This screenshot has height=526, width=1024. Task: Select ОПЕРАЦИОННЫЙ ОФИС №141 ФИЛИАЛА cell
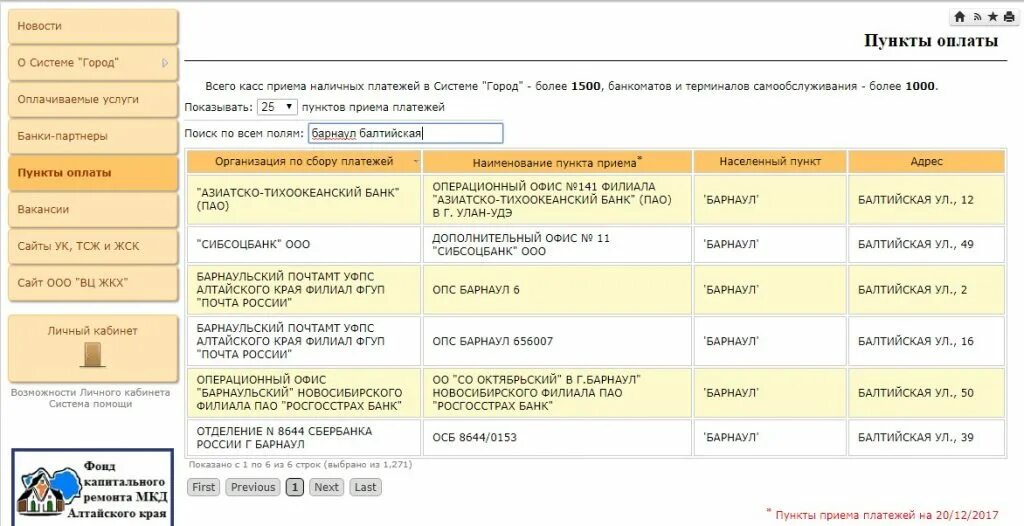[x=557, y=200]
